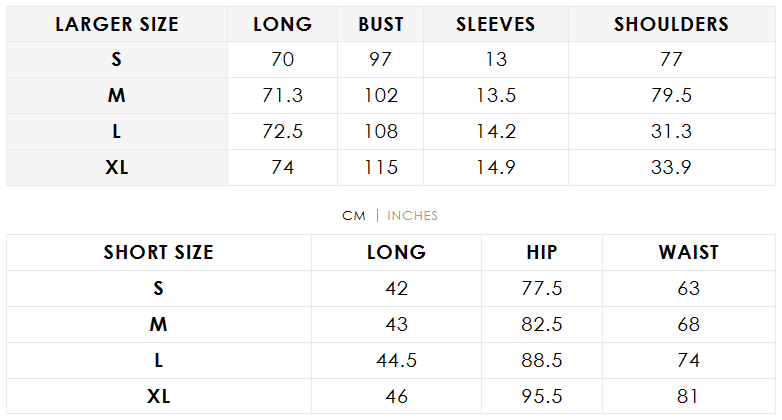Click the SHORT SIZE table header
Image resolution: width=782 pixels, height=420 pixels.
[159, 252]
